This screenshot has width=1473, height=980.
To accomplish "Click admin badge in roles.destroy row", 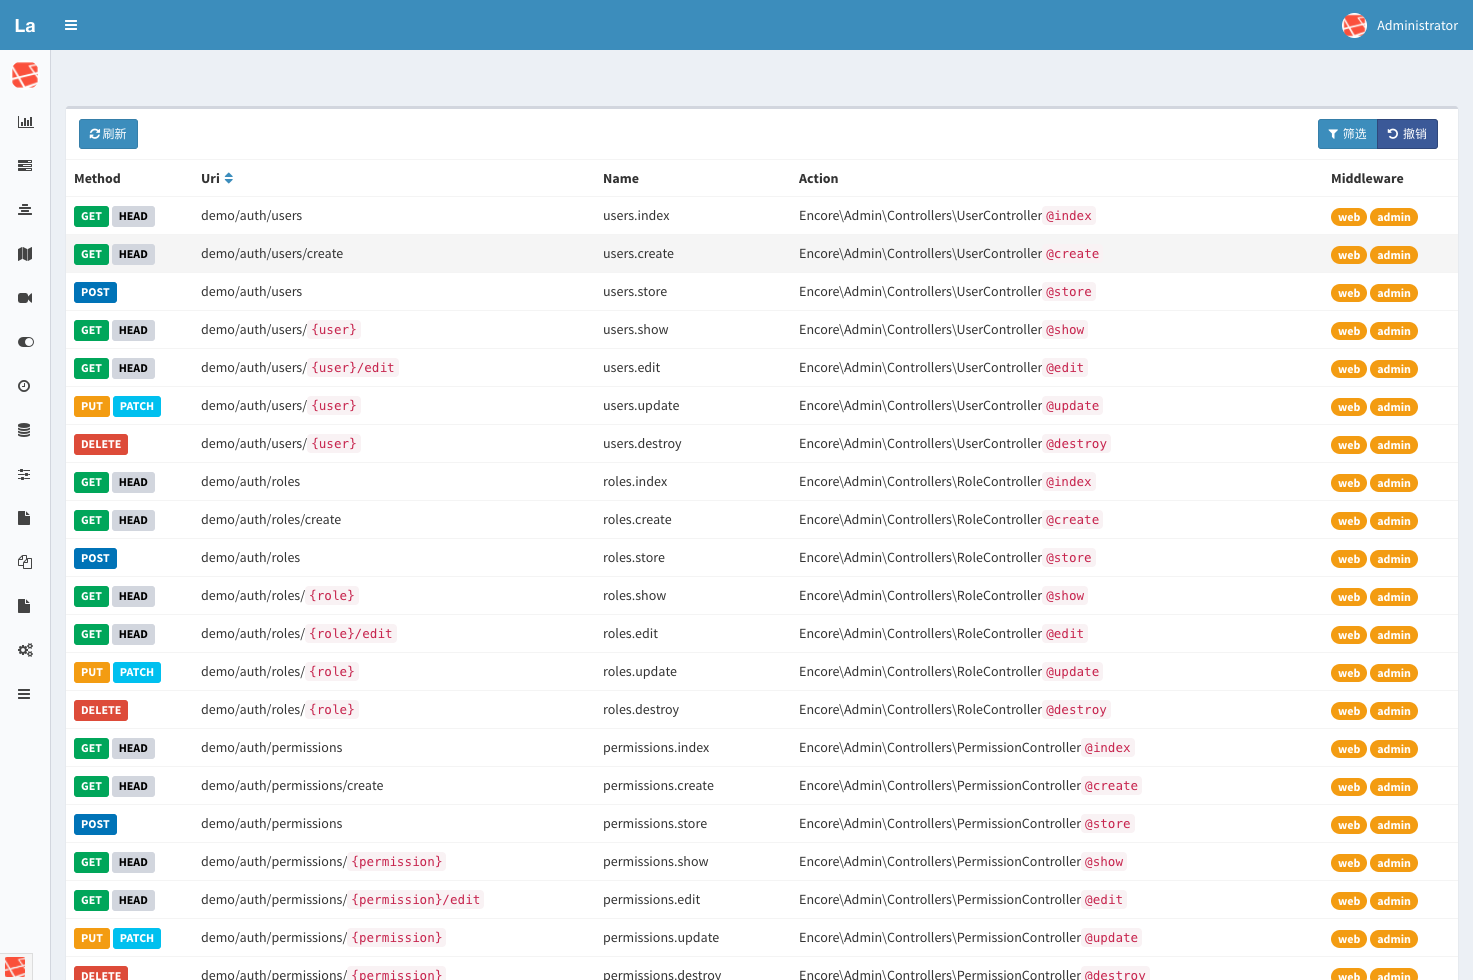I will pyautogui.click(x=1393, y=711).
